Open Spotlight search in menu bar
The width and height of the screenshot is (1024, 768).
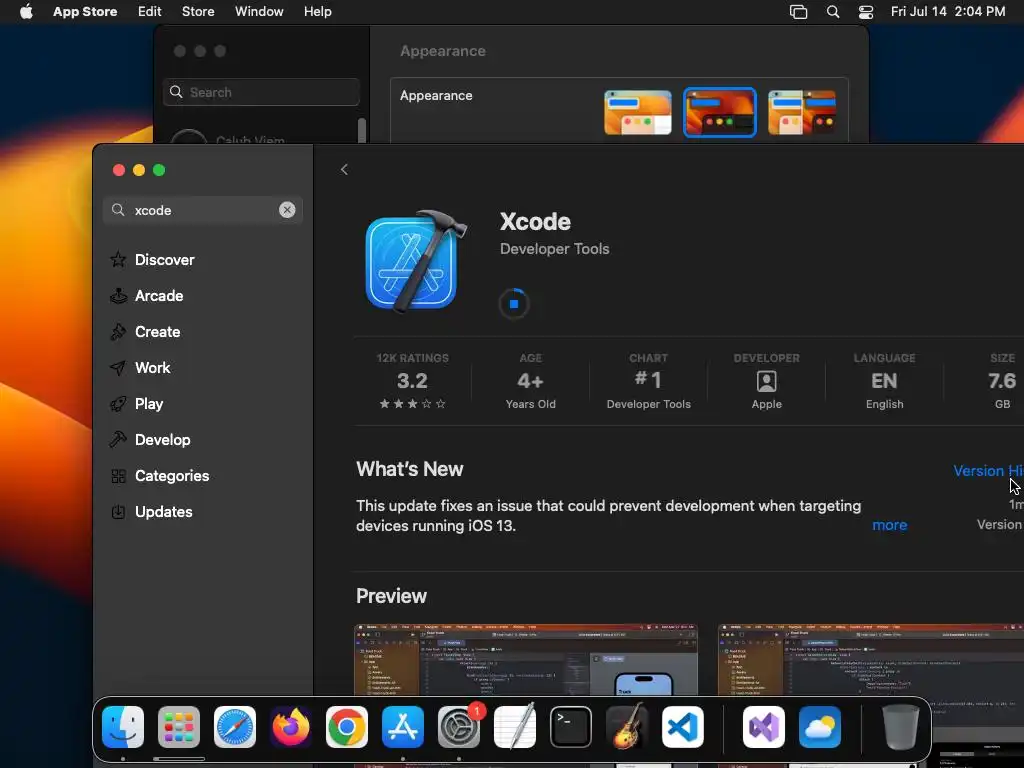click(833, 12)
